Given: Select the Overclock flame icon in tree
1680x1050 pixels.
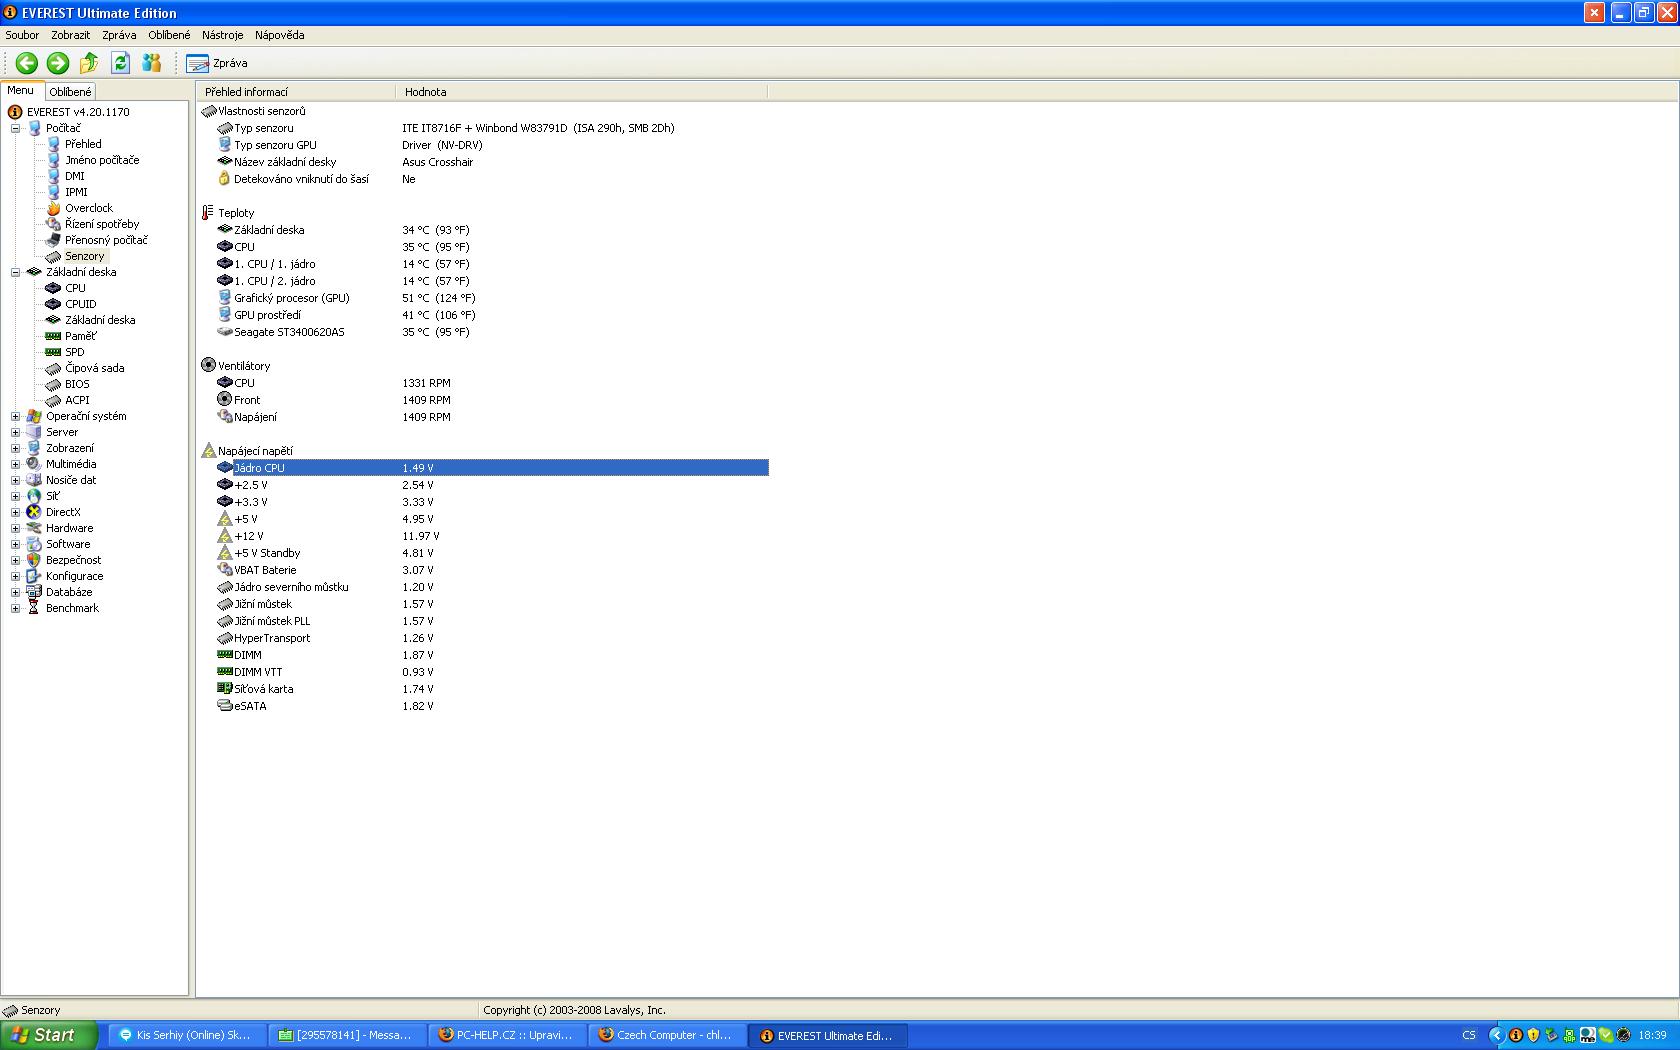Looking at the screenshot, I should click(54, 208).
